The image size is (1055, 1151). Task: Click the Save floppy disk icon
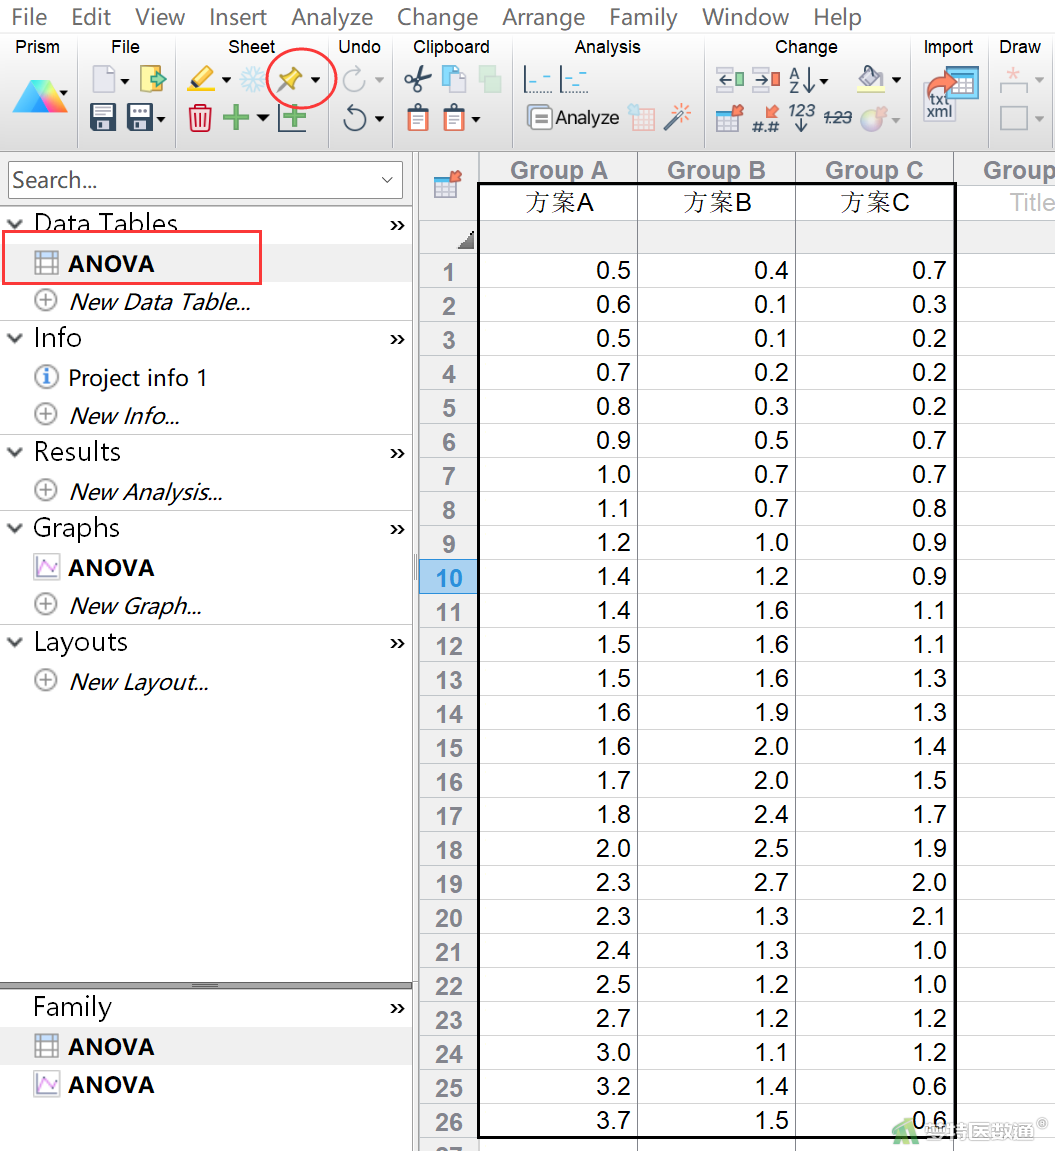click(x=103, y=117)
